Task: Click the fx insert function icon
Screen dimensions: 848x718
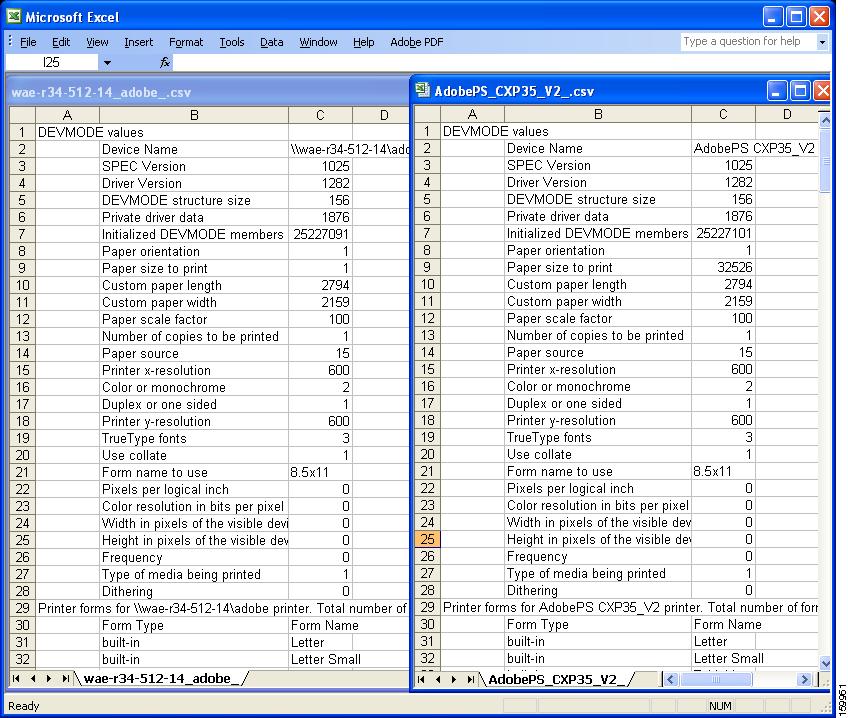Action: 165,63
